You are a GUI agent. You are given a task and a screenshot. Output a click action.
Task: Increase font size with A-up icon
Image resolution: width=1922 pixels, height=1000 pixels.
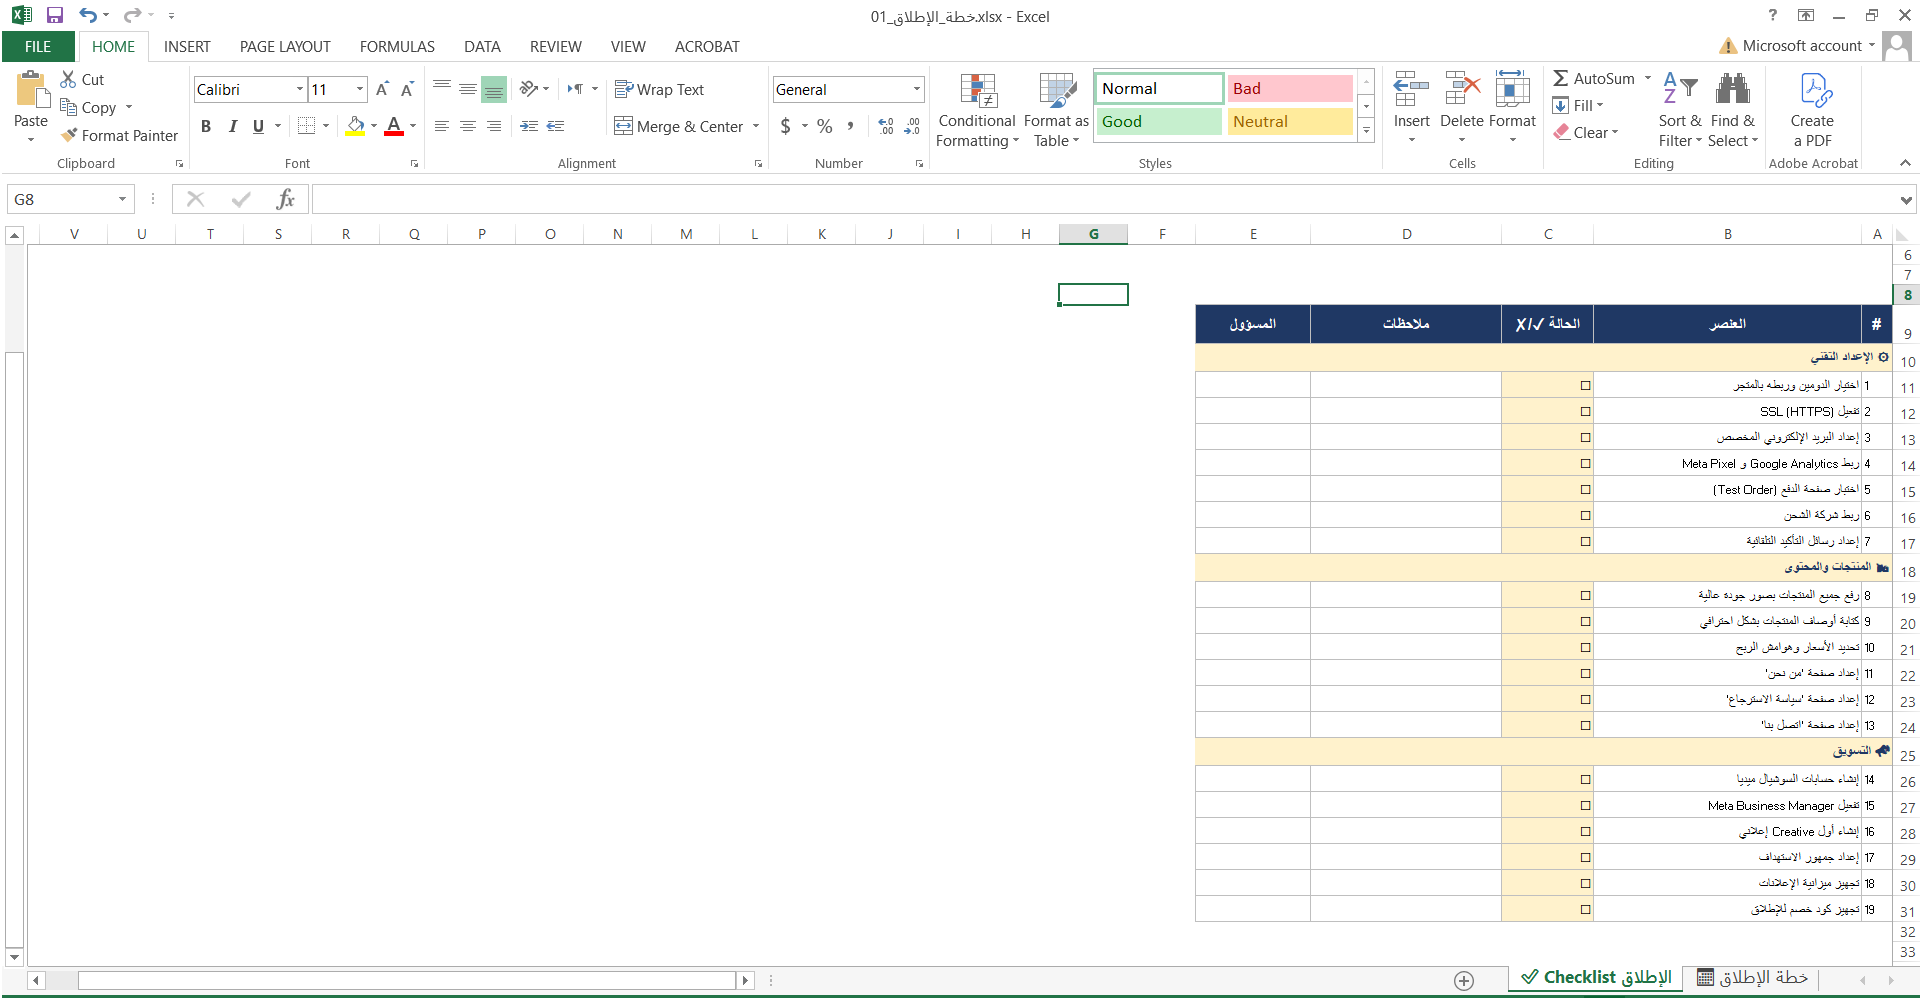tap(382, 89)
